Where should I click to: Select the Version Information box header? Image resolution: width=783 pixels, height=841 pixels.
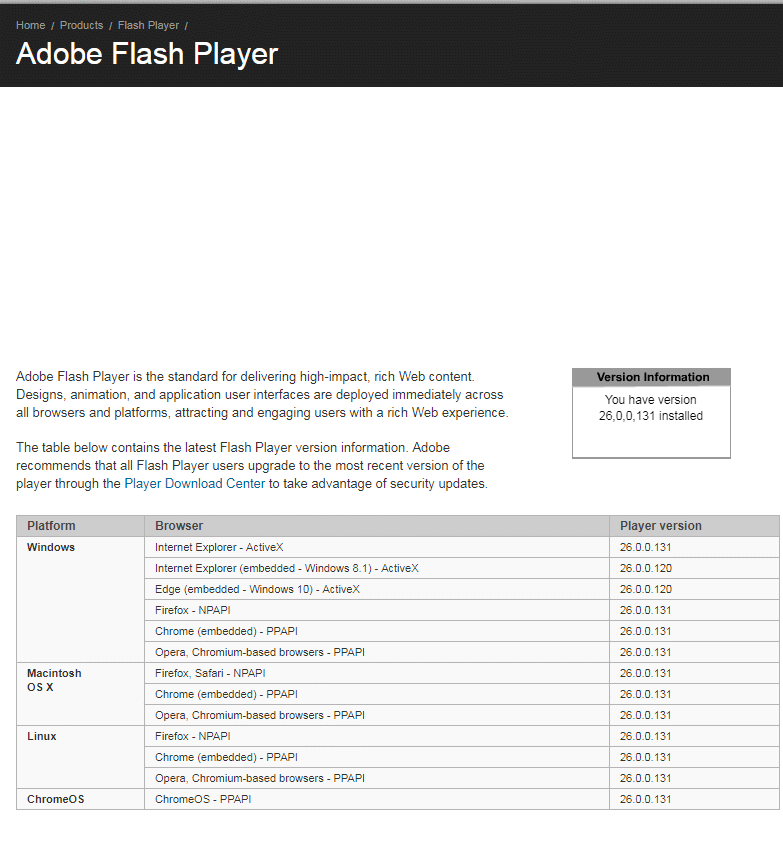(652, 377)
